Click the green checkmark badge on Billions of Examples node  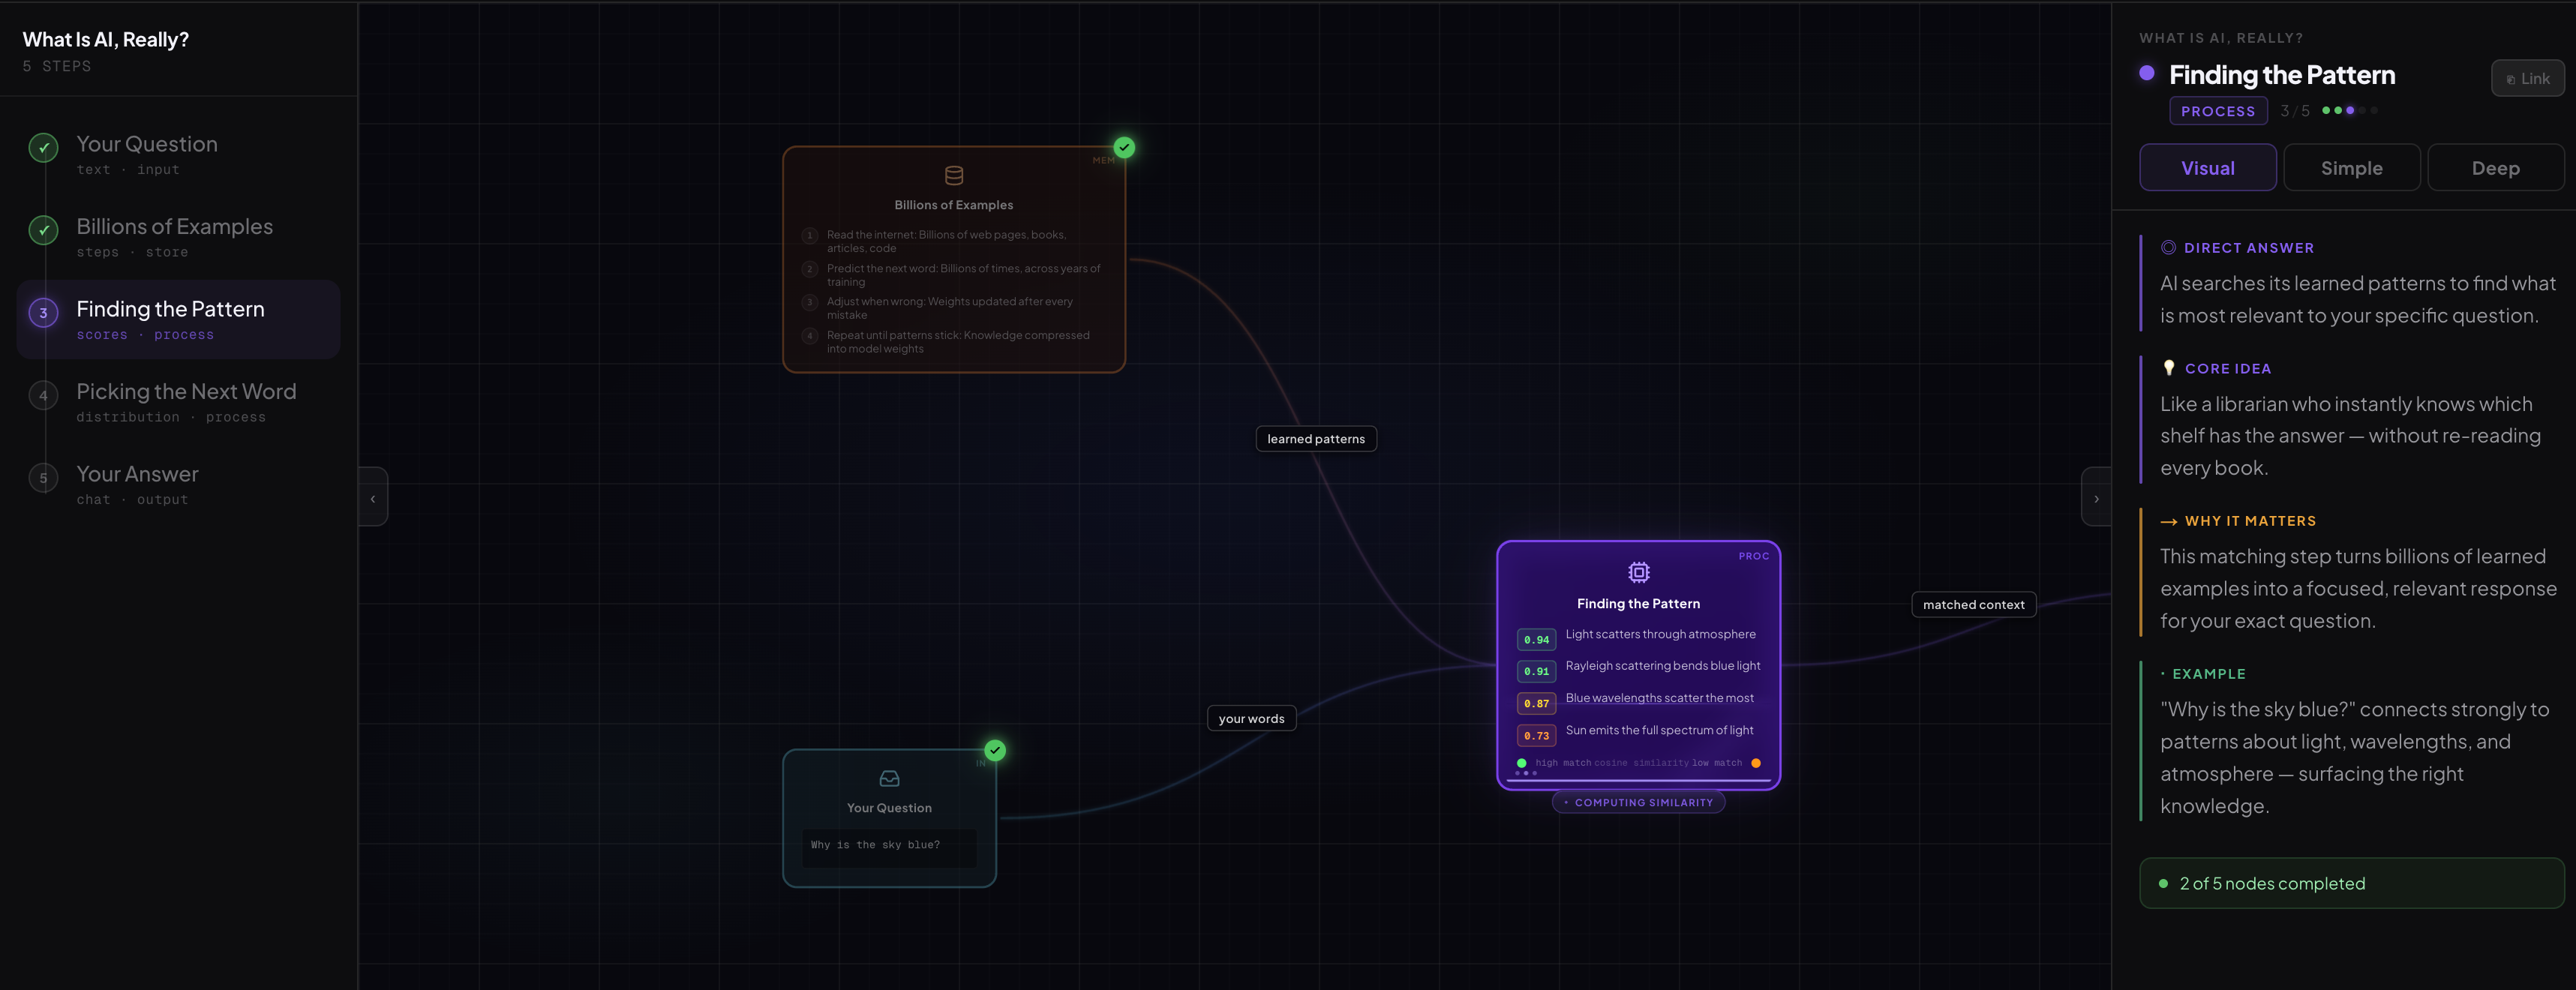click(1124, 147)
